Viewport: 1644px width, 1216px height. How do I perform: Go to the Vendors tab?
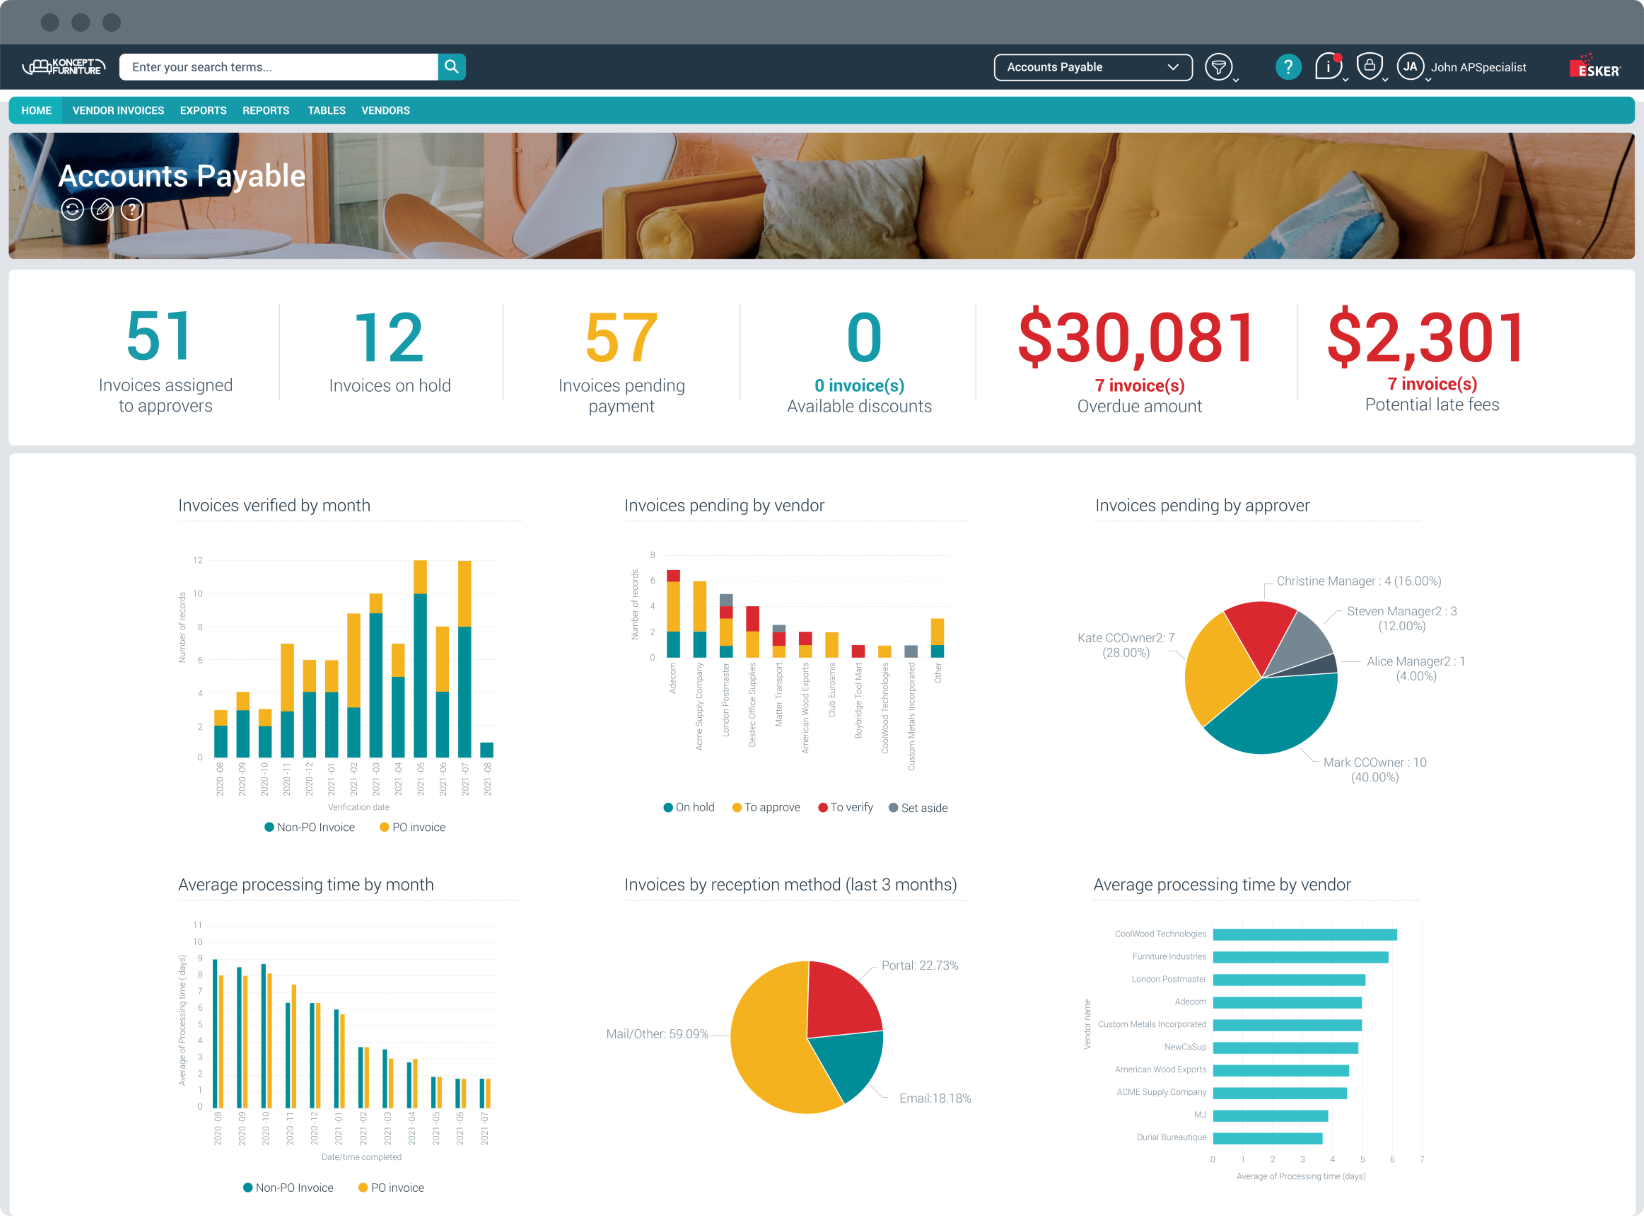(385, 111)
